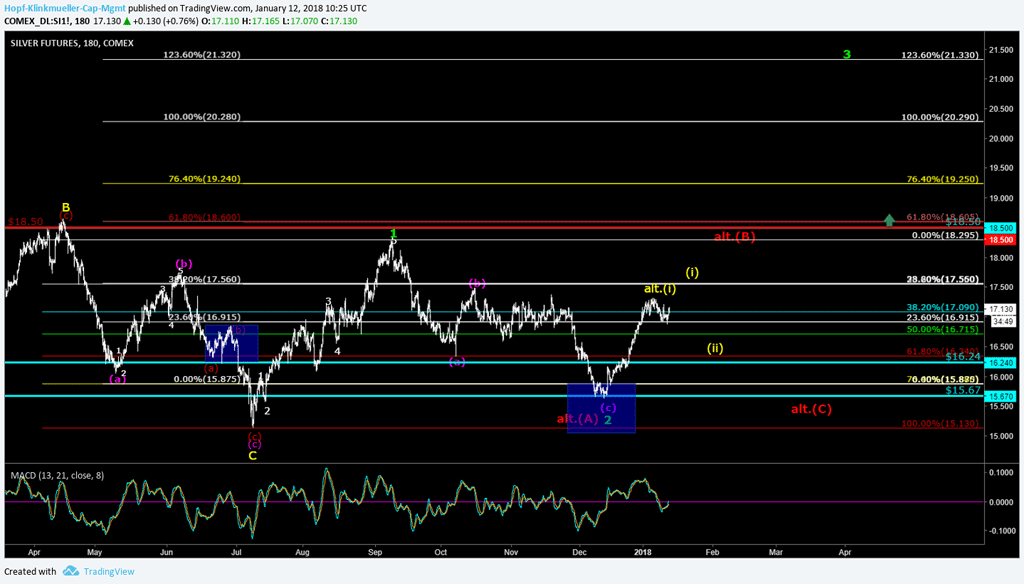
Task: Select the green wave 3 label
Action: coord(846,54)
